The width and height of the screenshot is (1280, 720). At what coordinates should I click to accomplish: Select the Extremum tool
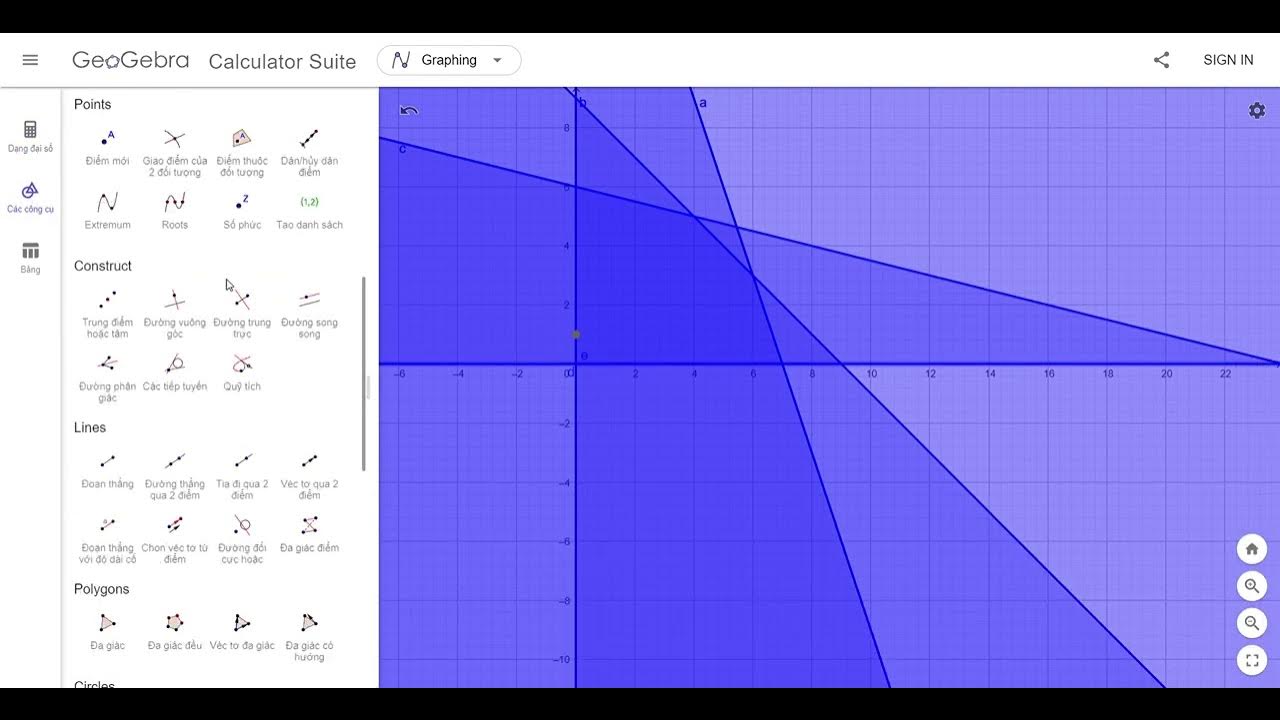pos(107,211)
